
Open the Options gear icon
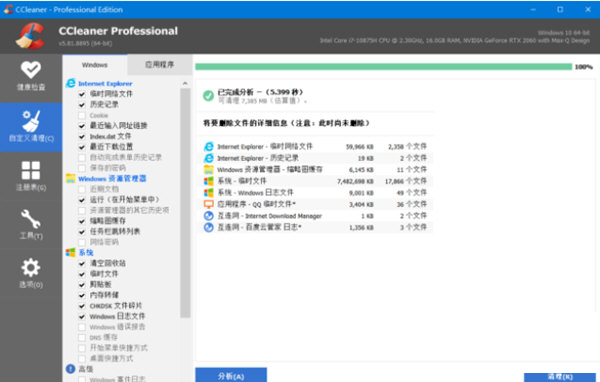31,268
